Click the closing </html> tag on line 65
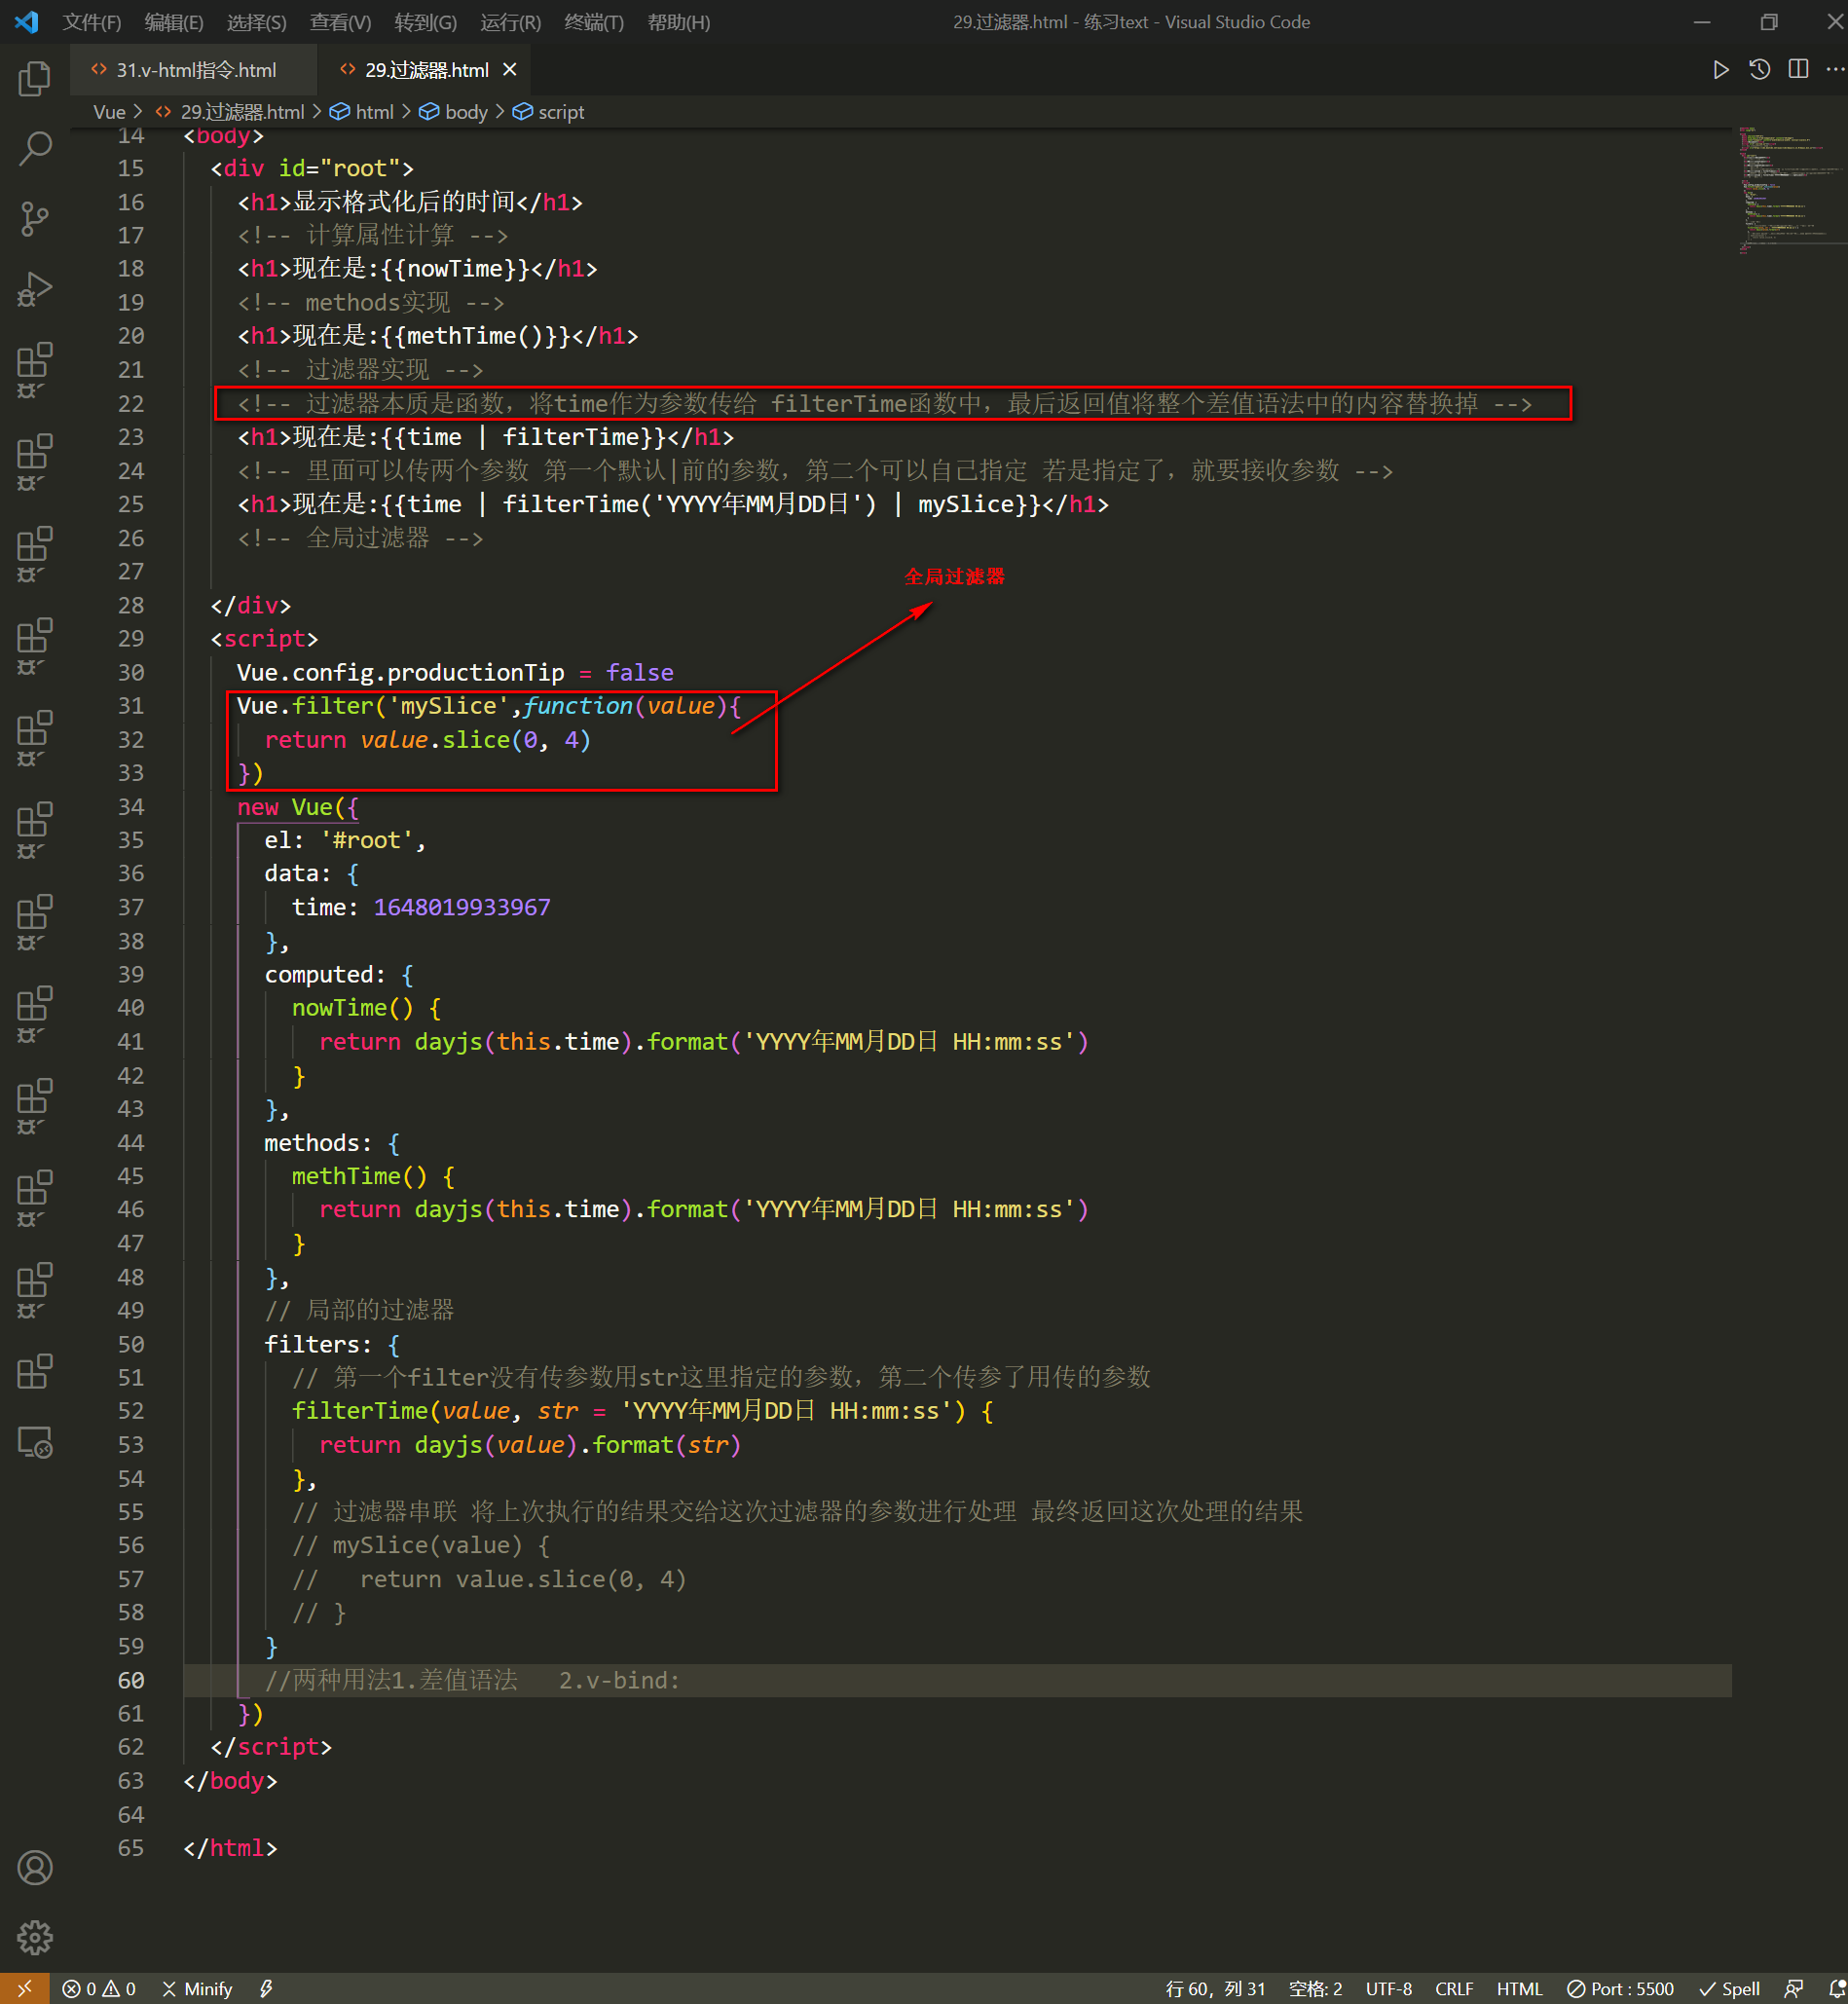 [x=230, y=1848]
